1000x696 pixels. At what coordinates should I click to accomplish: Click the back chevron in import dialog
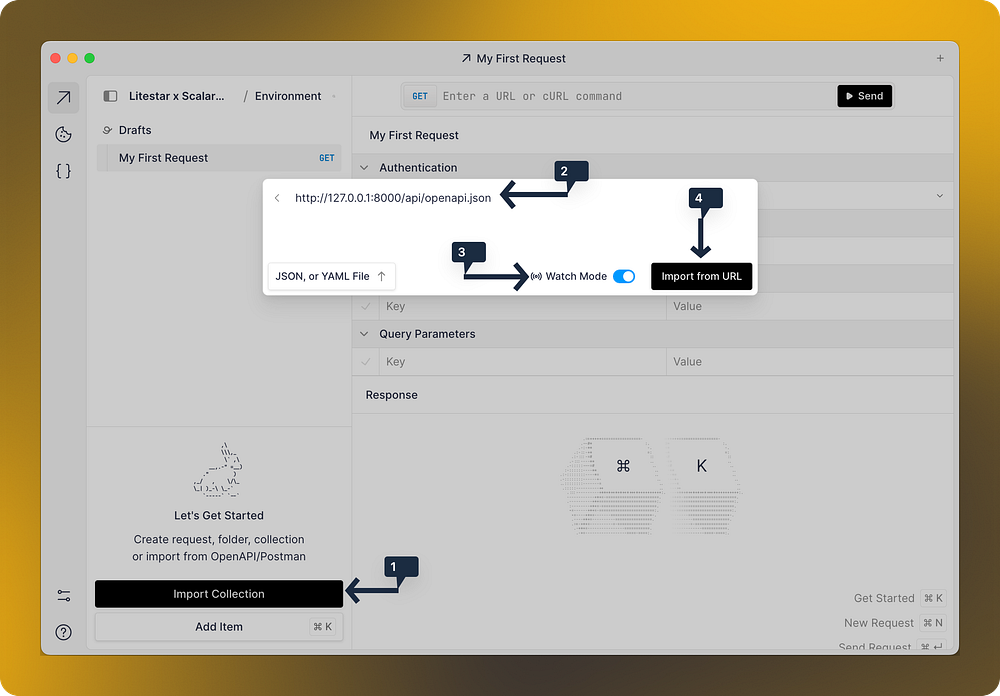coord(277,198)
